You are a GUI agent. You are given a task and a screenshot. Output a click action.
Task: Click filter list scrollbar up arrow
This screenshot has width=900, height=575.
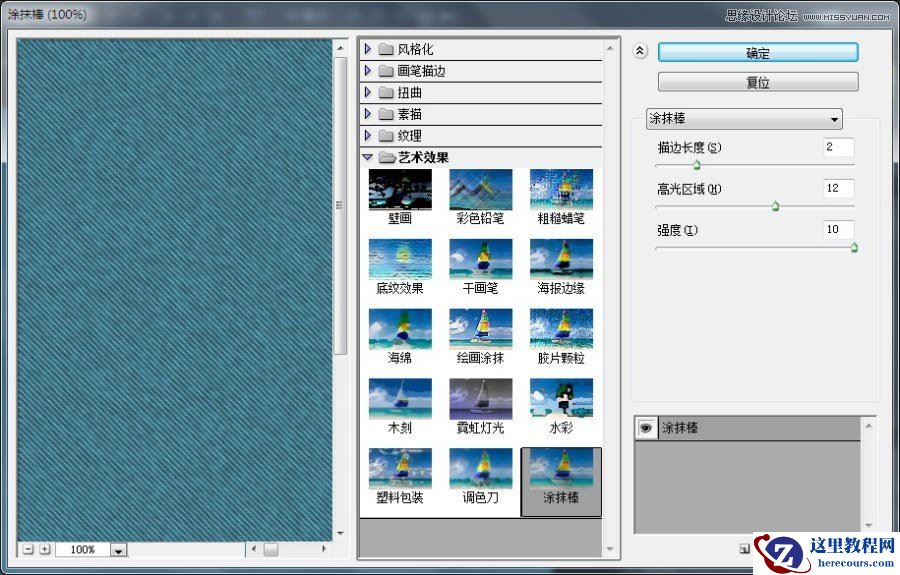[x=610, y=48]
